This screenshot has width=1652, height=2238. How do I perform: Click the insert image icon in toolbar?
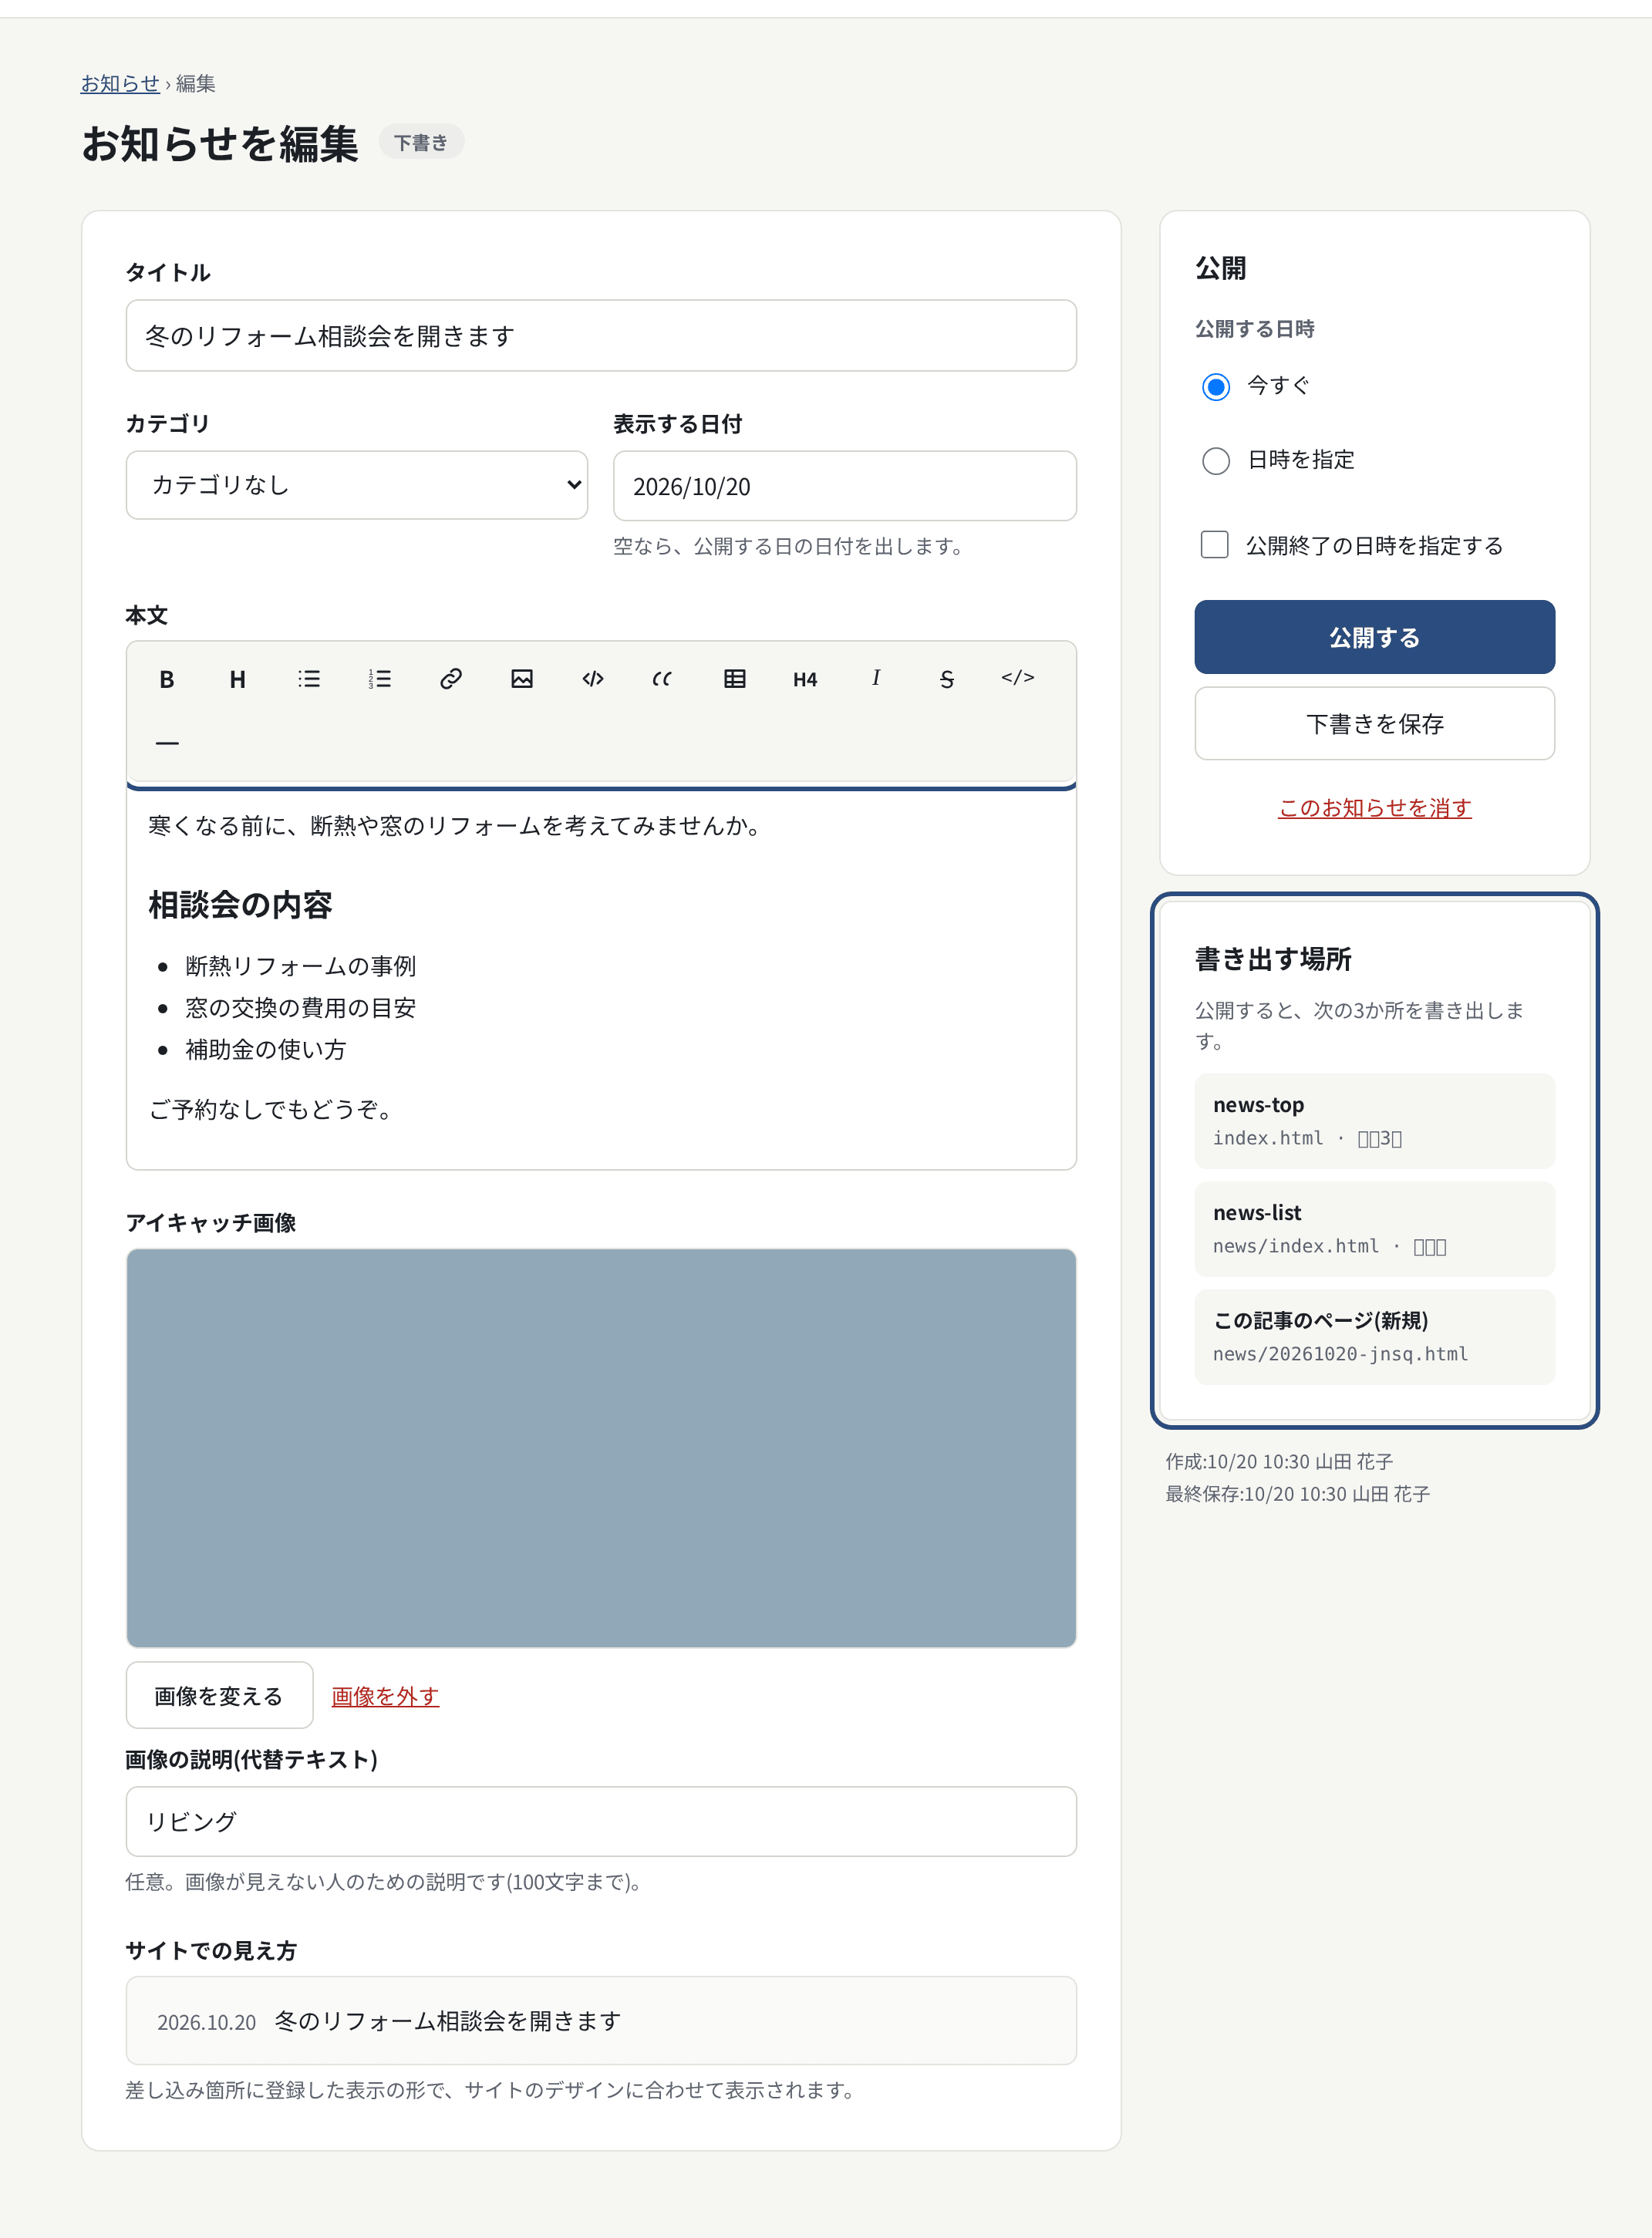point(522,679)
